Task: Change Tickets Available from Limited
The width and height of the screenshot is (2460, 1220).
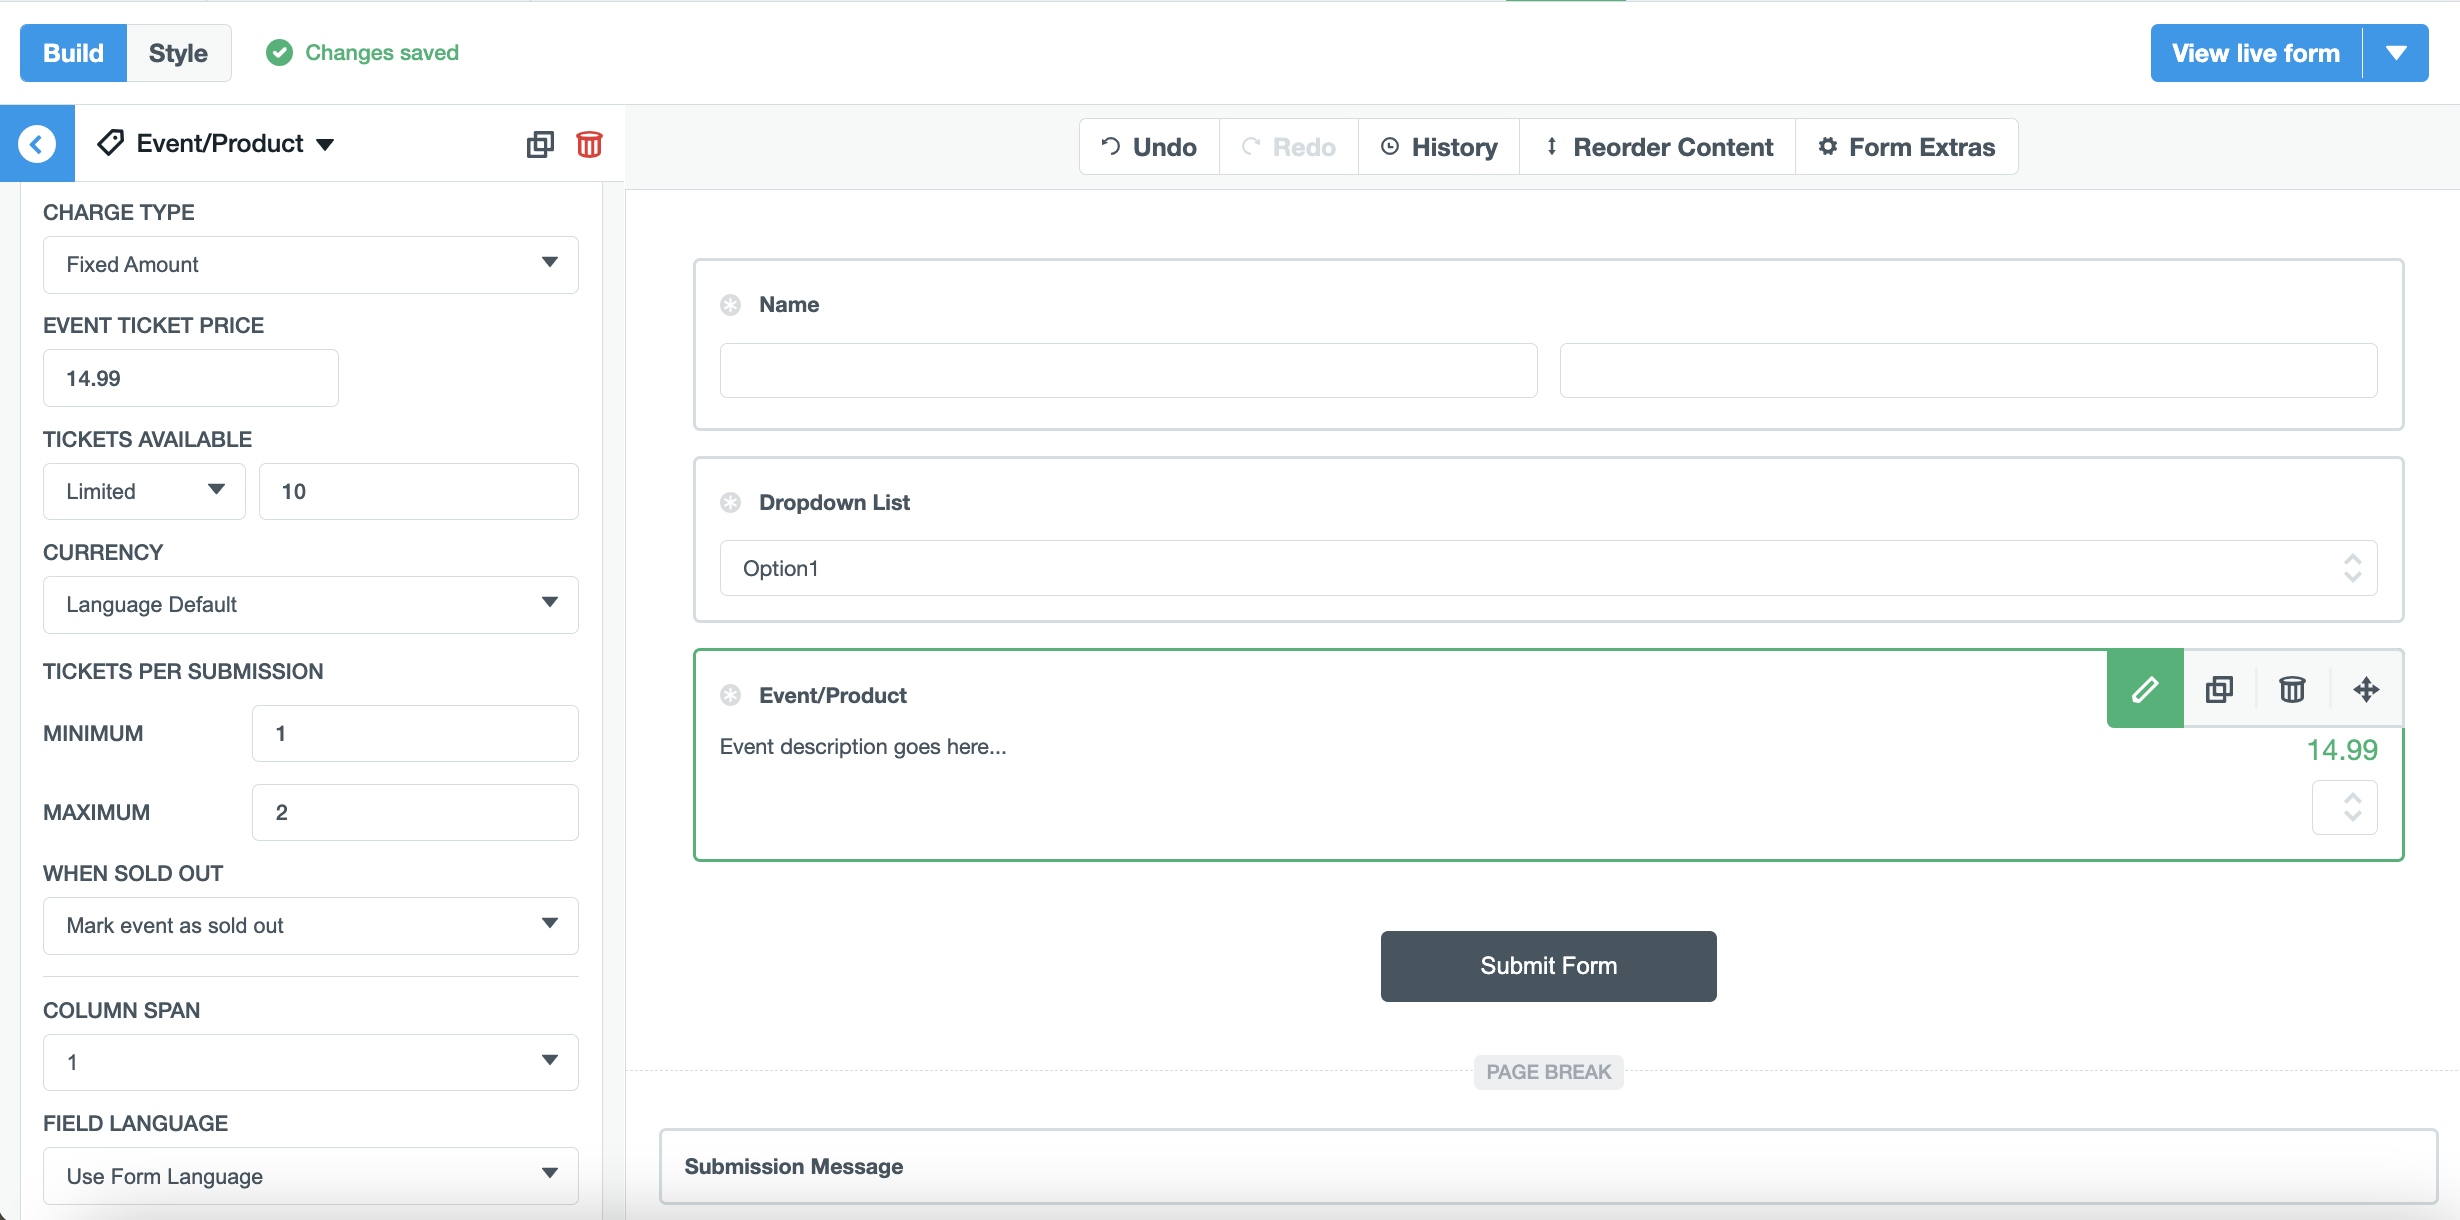Action: [x=143, y=491]
